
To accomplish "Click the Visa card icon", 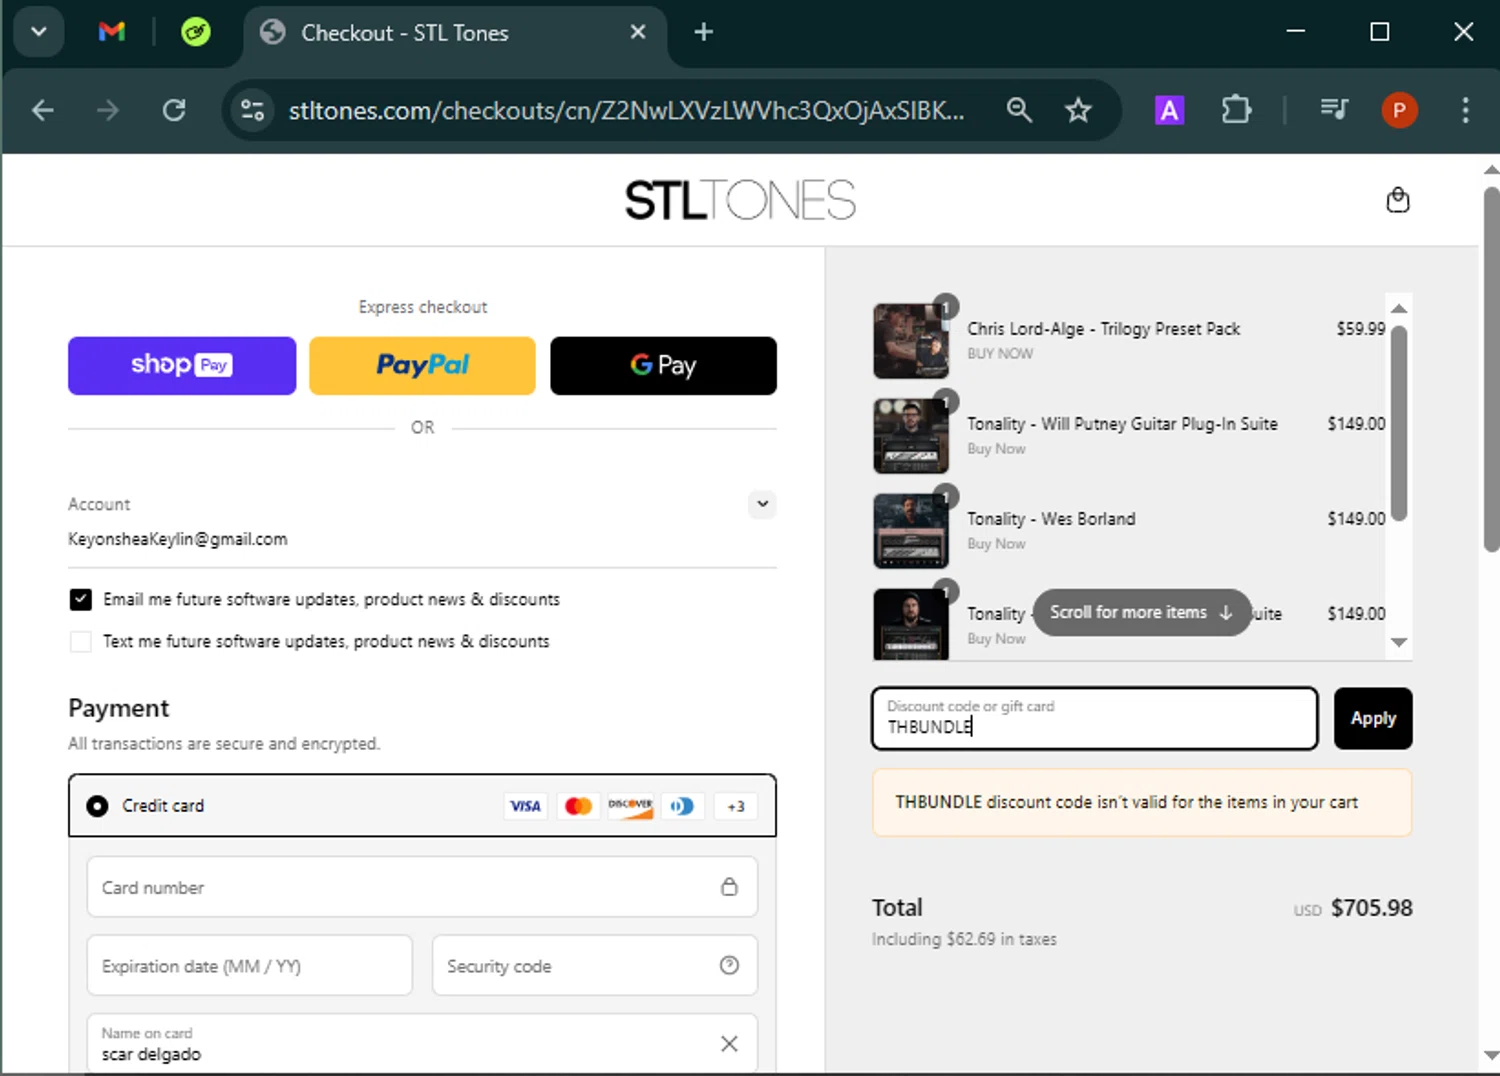I will pyautogui.click(x=525, y=806).
